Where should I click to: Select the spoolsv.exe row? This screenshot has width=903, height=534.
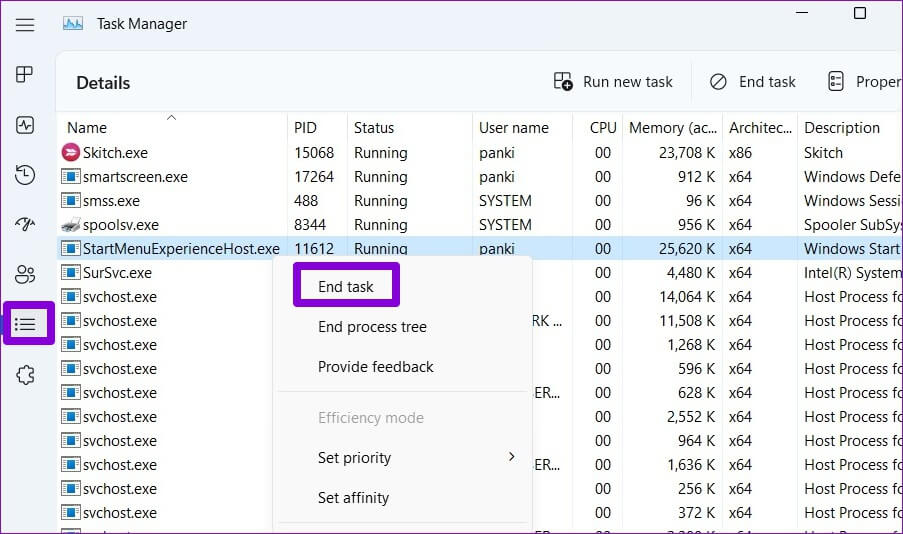coord(480,225)
